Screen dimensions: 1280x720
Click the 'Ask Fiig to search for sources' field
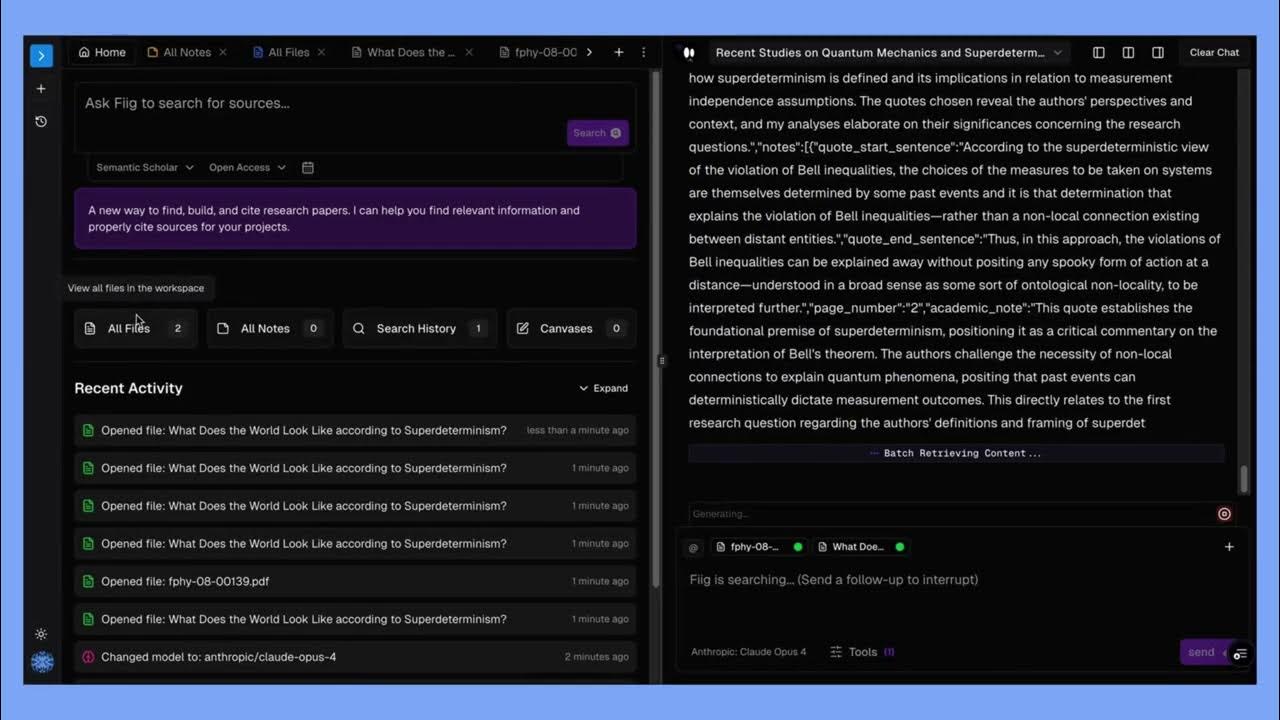(x=355, y=103)
